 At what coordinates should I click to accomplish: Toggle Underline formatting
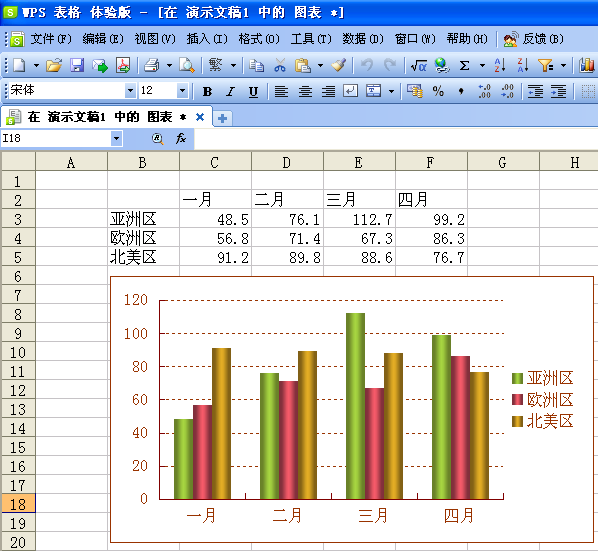pyautogui.click(x=253, y=92)
